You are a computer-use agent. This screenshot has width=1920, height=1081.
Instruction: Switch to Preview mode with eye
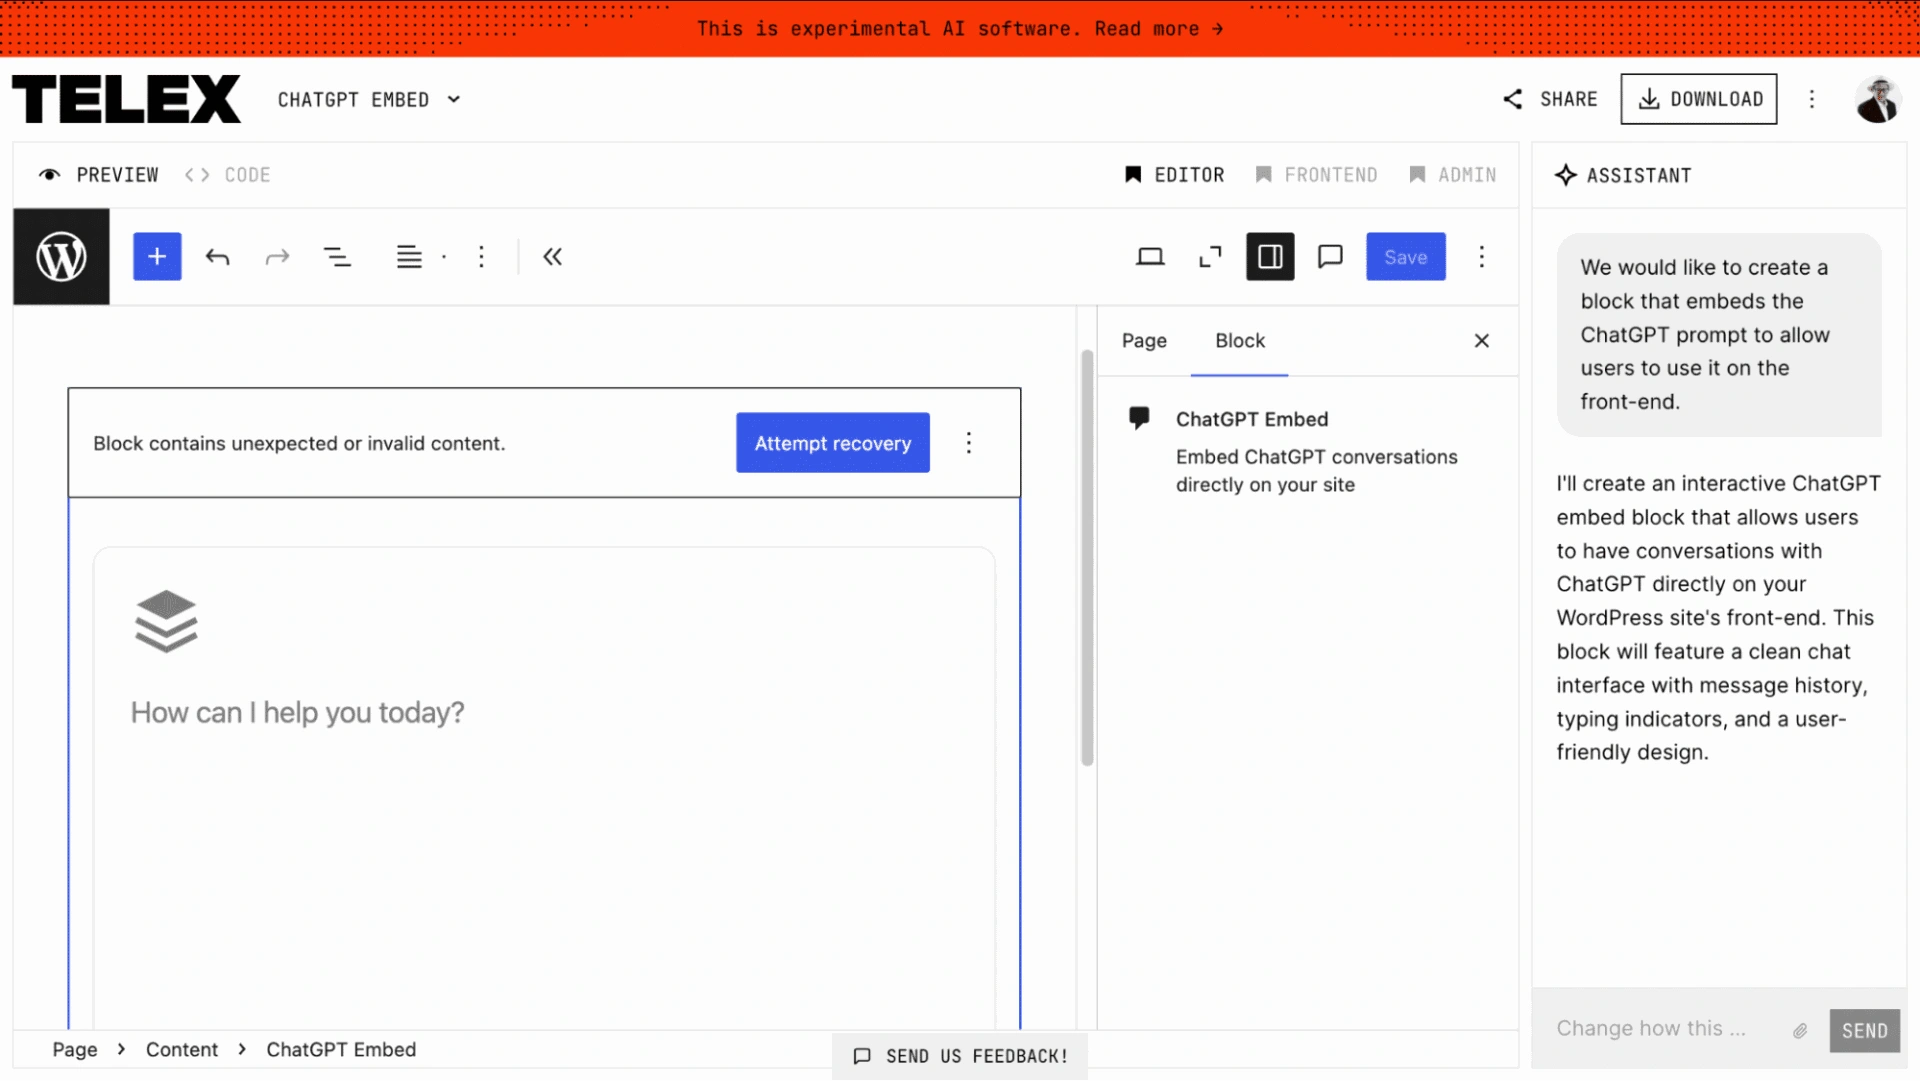tap(98, 175)
